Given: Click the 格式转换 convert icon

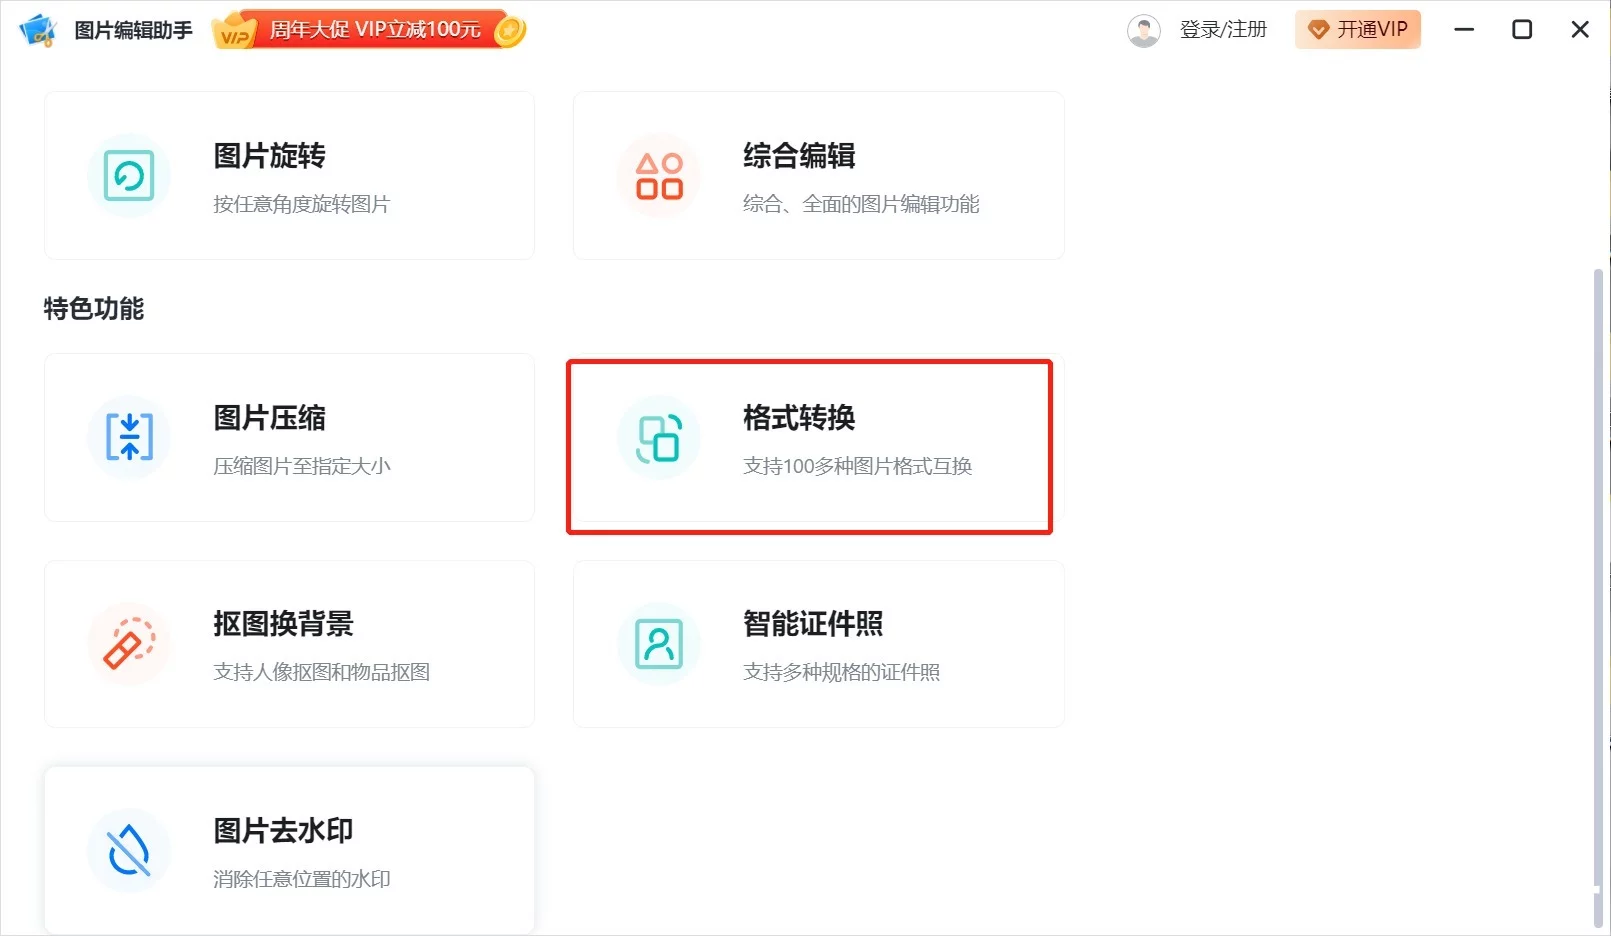Looking at the screenshot, I should (659, 437).
